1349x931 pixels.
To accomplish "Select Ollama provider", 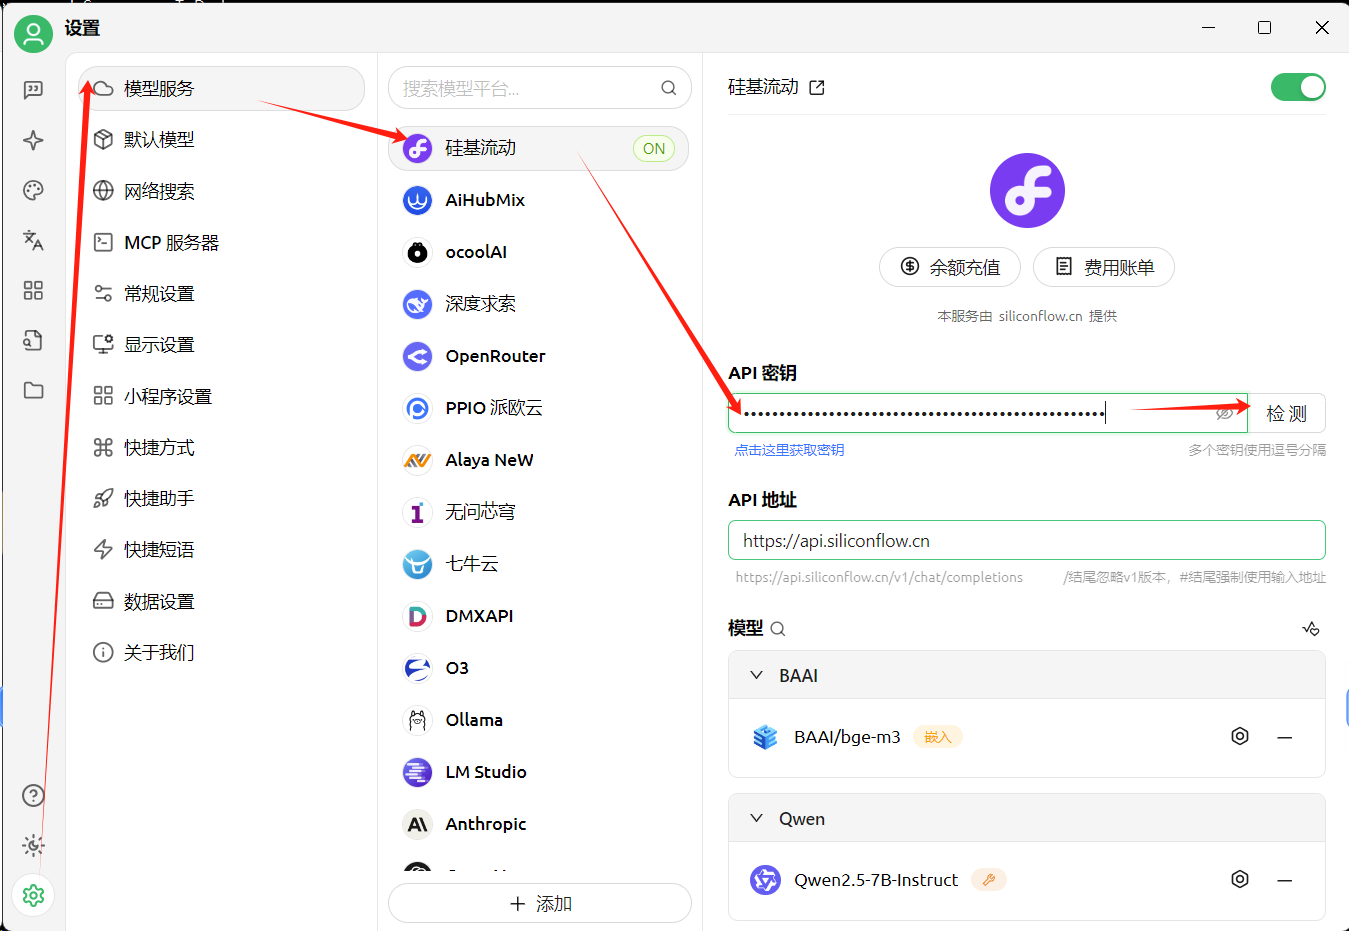I will (x=539, y=720).
